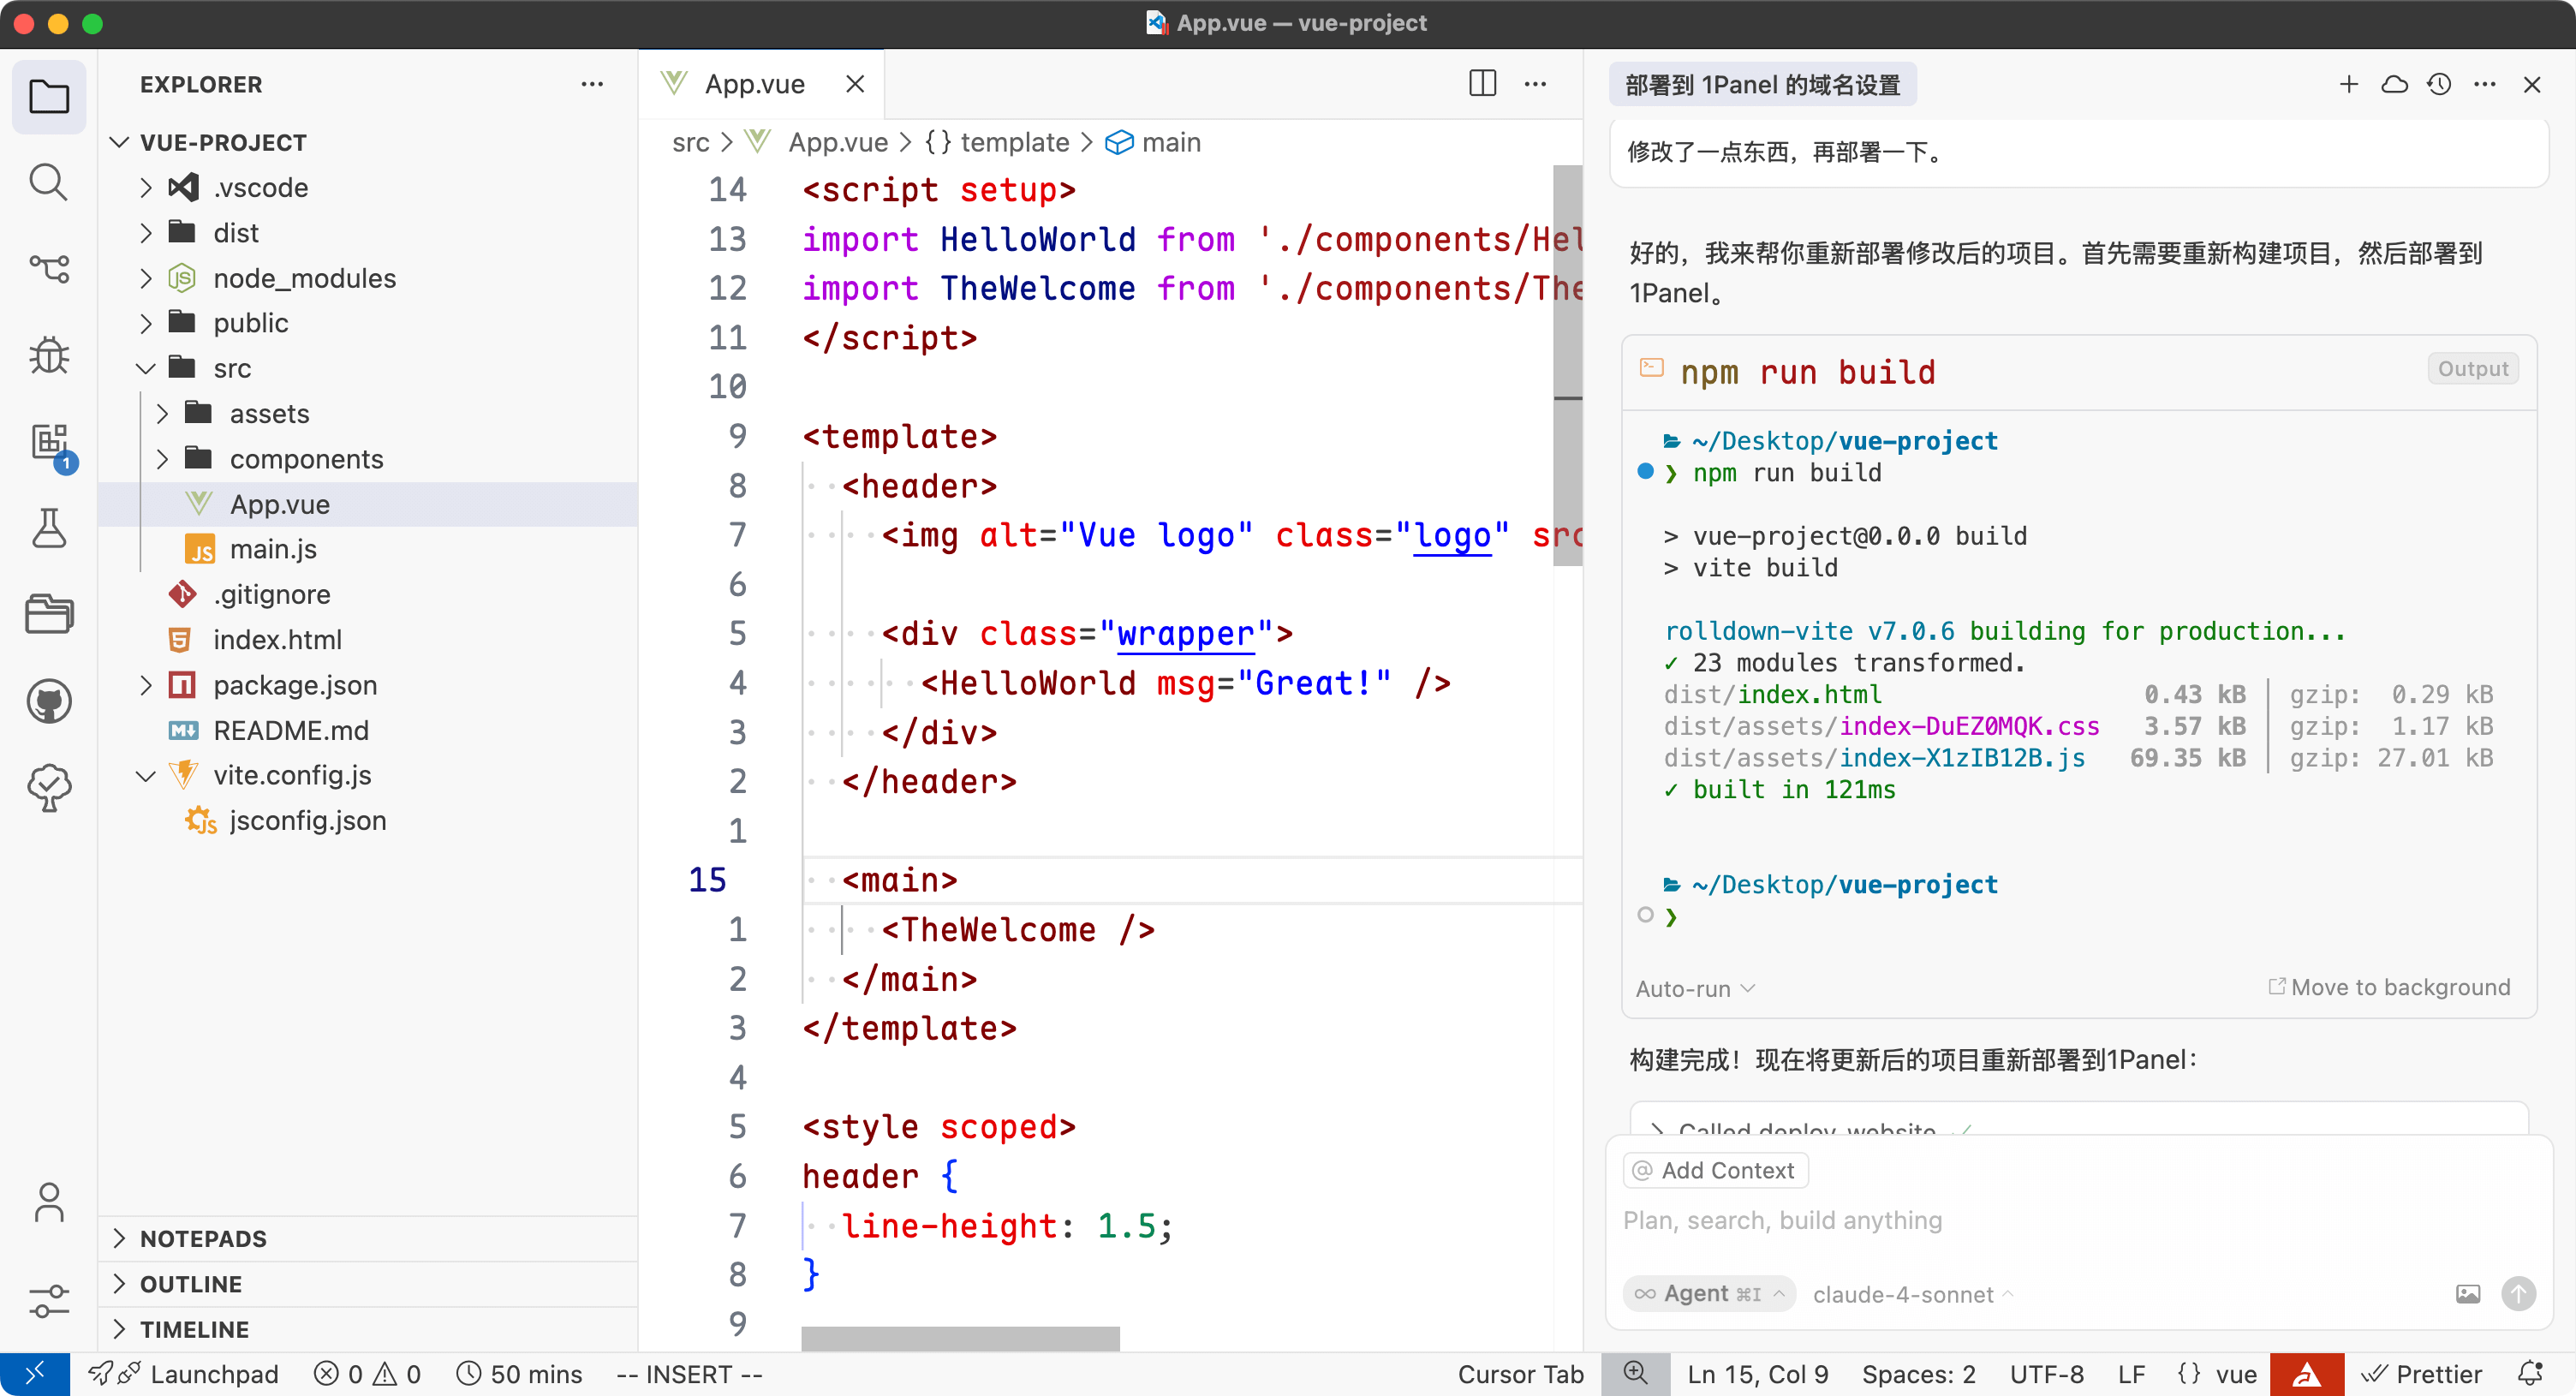
Task: Open the Extensions view
Action: click(x=48, y=442)
